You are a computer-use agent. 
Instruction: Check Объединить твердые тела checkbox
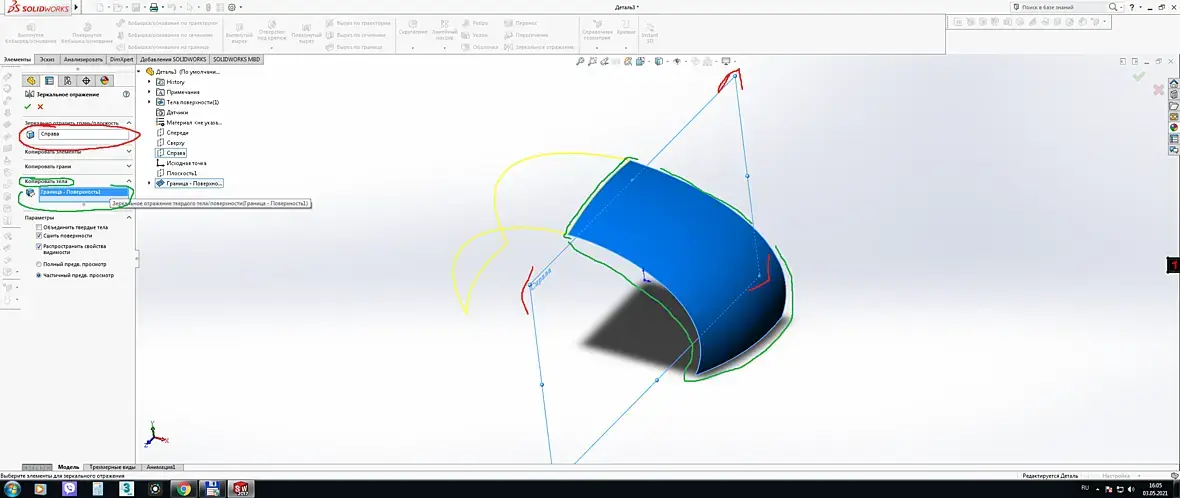39,227
